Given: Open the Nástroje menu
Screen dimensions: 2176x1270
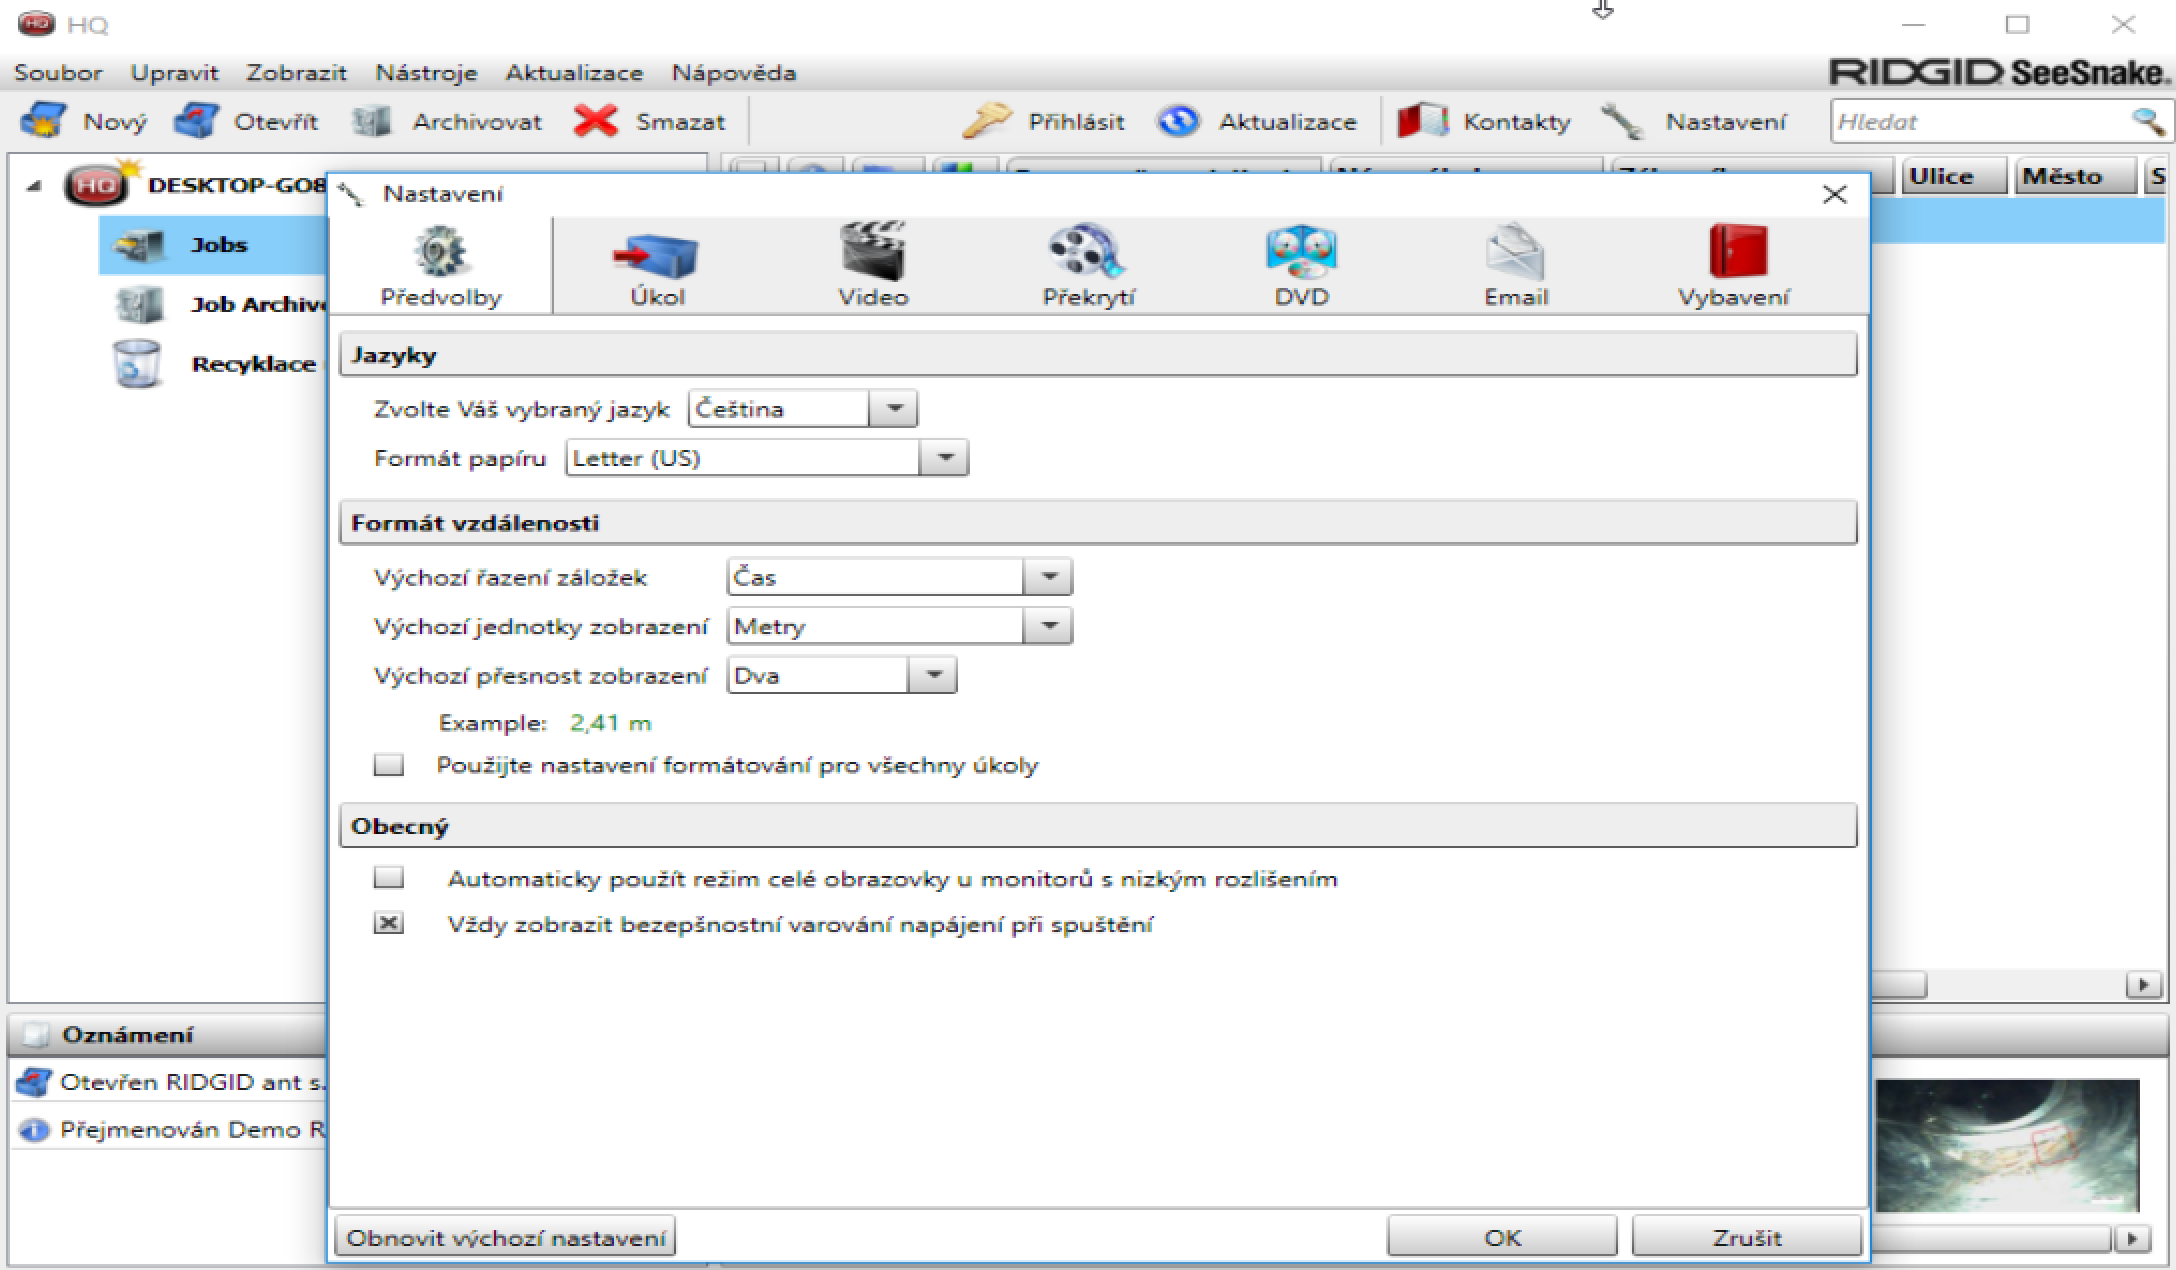Looking at the screenshot, I should [426, 73].
